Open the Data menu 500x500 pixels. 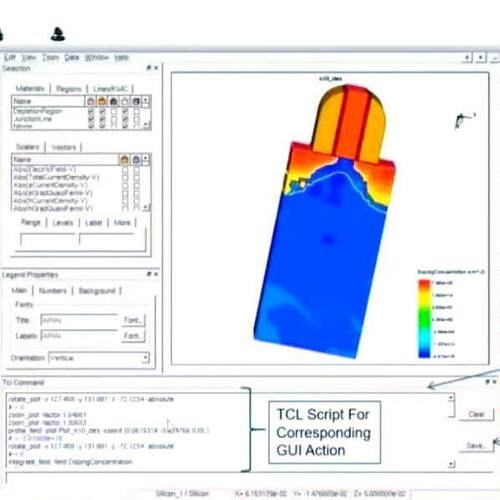[72, 57]
